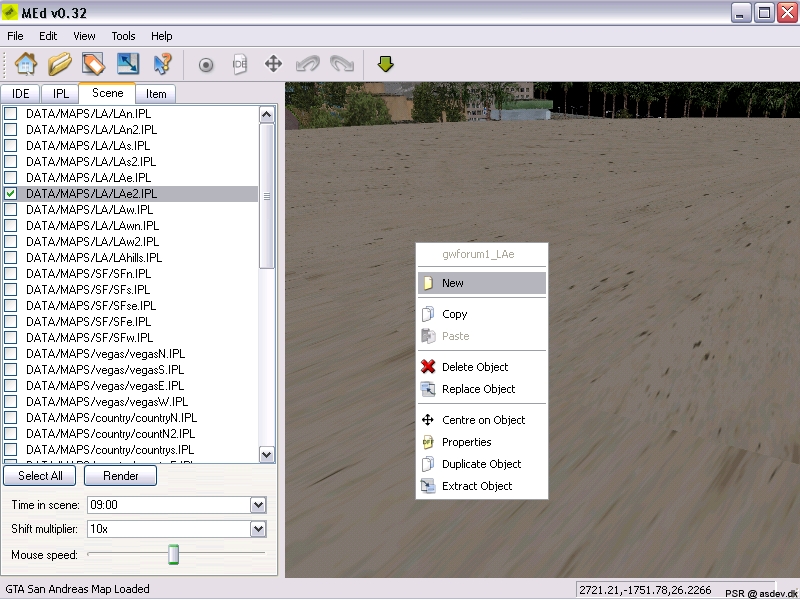
Task: Check the LAw.IPL checkbox
Action: [x=10, y=210]
